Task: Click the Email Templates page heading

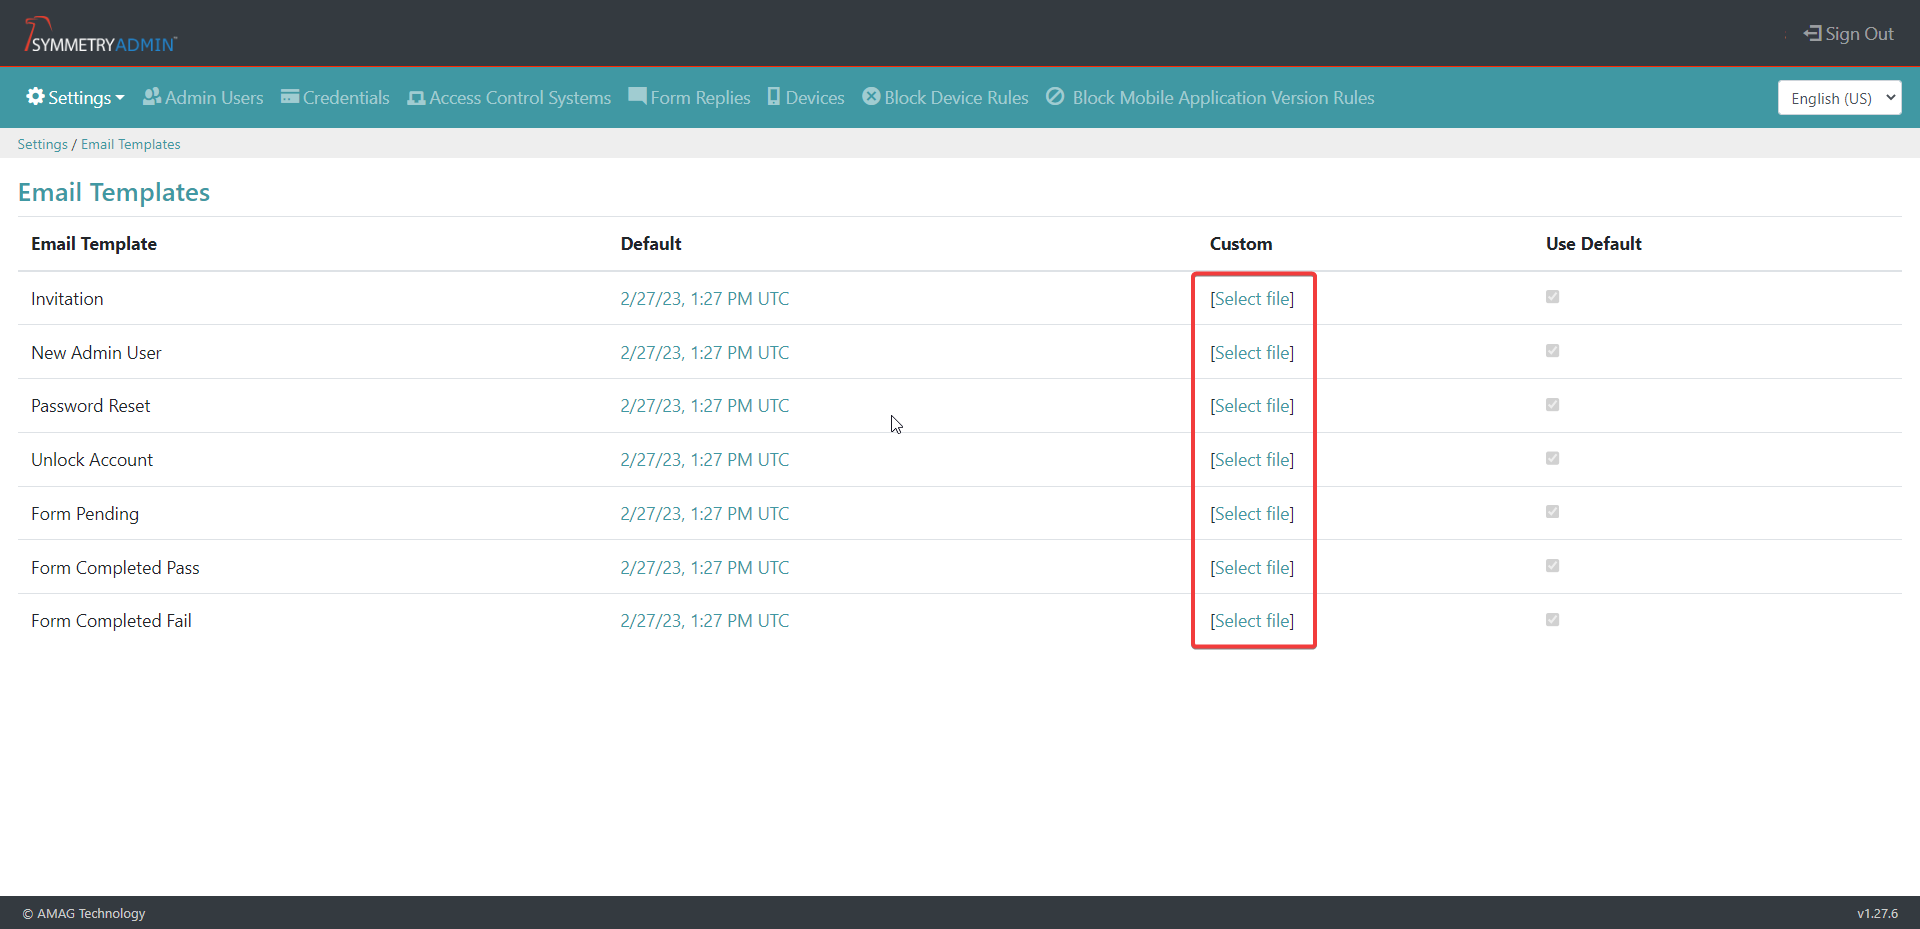Action: tap(114, 192)
